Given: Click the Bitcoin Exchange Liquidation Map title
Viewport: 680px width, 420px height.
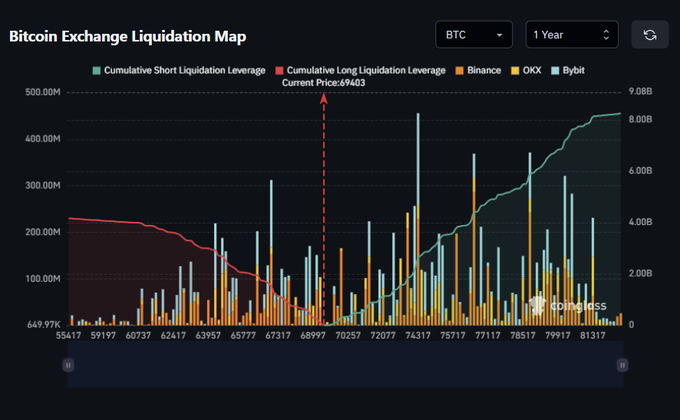Looking at the screenshot, I should coord(127,36).
